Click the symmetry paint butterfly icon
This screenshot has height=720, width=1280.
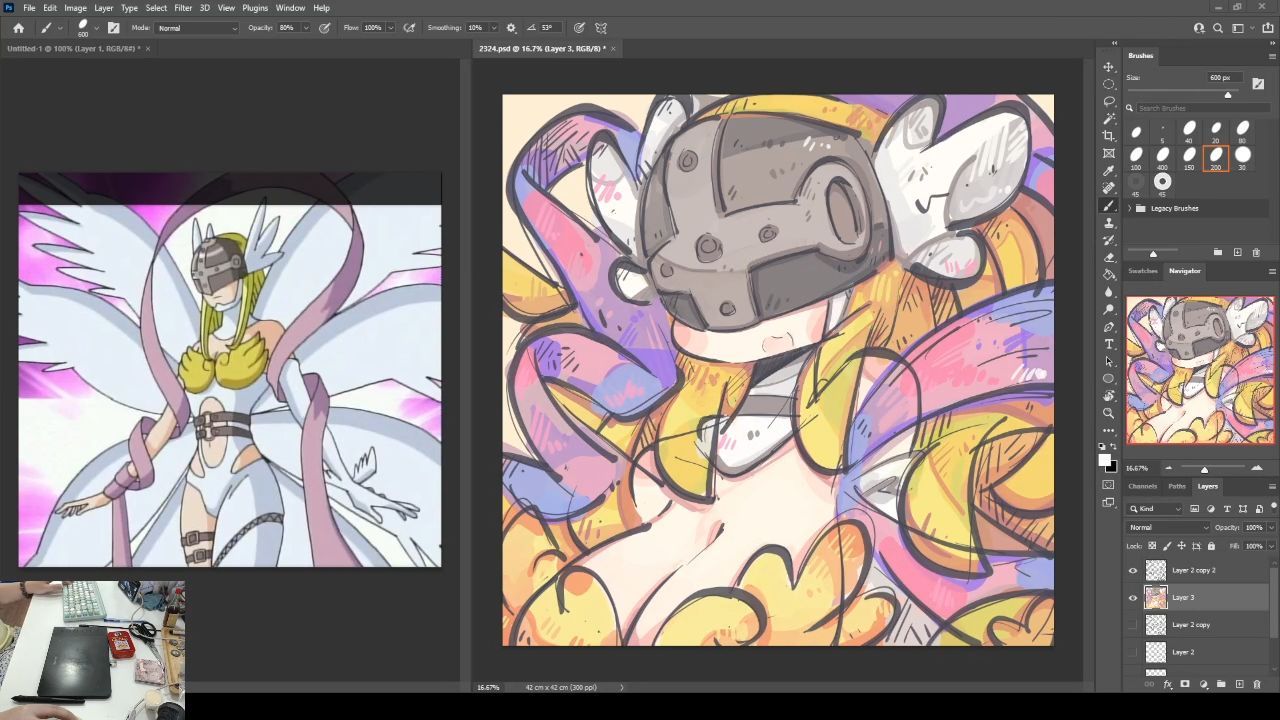tap(601, 28)
